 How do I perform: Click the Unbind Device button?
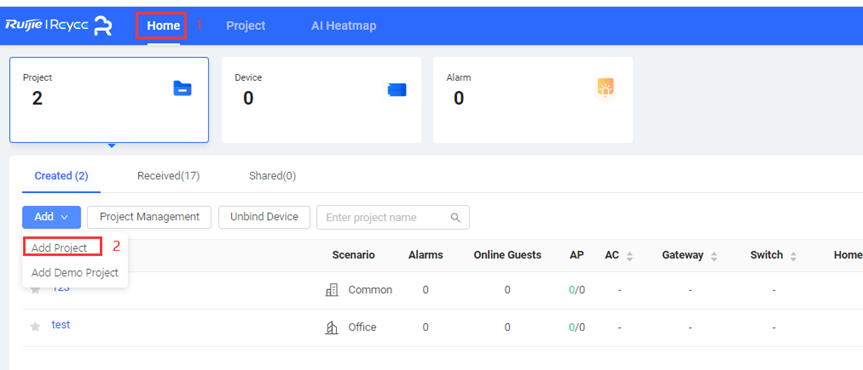(264, 217)
